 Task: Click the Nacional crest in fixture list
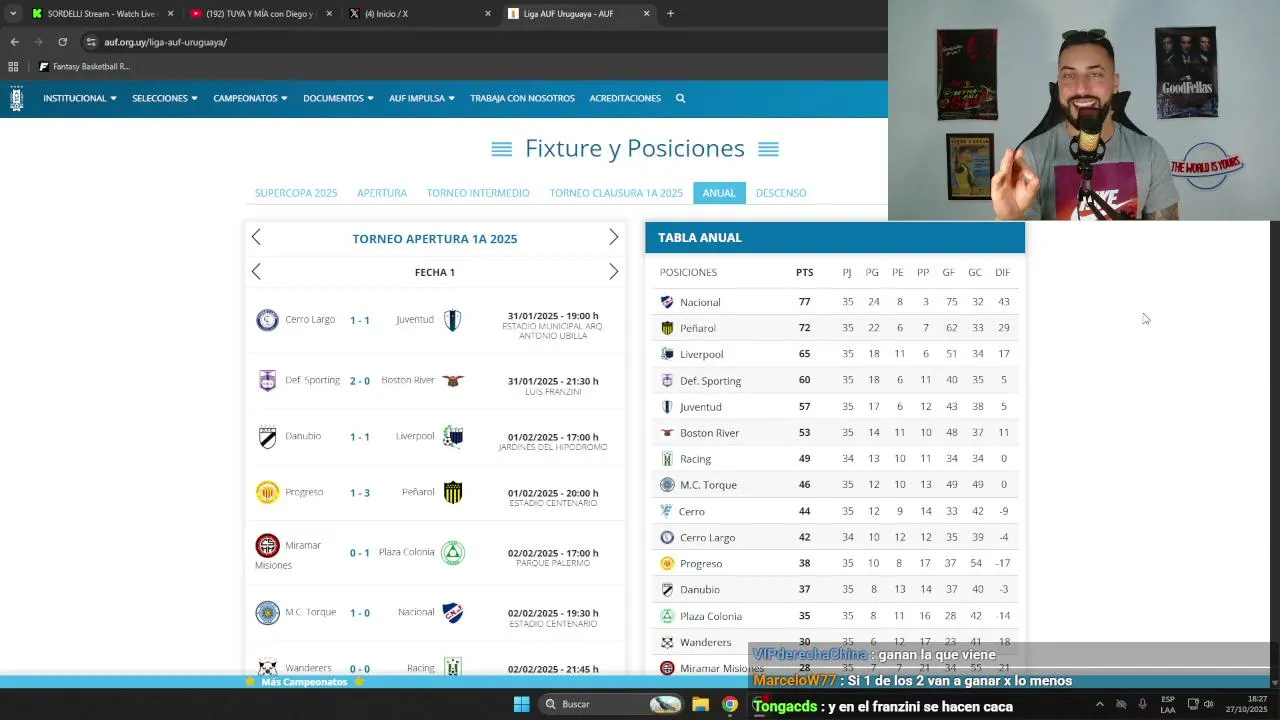click(x=453, y=613)
